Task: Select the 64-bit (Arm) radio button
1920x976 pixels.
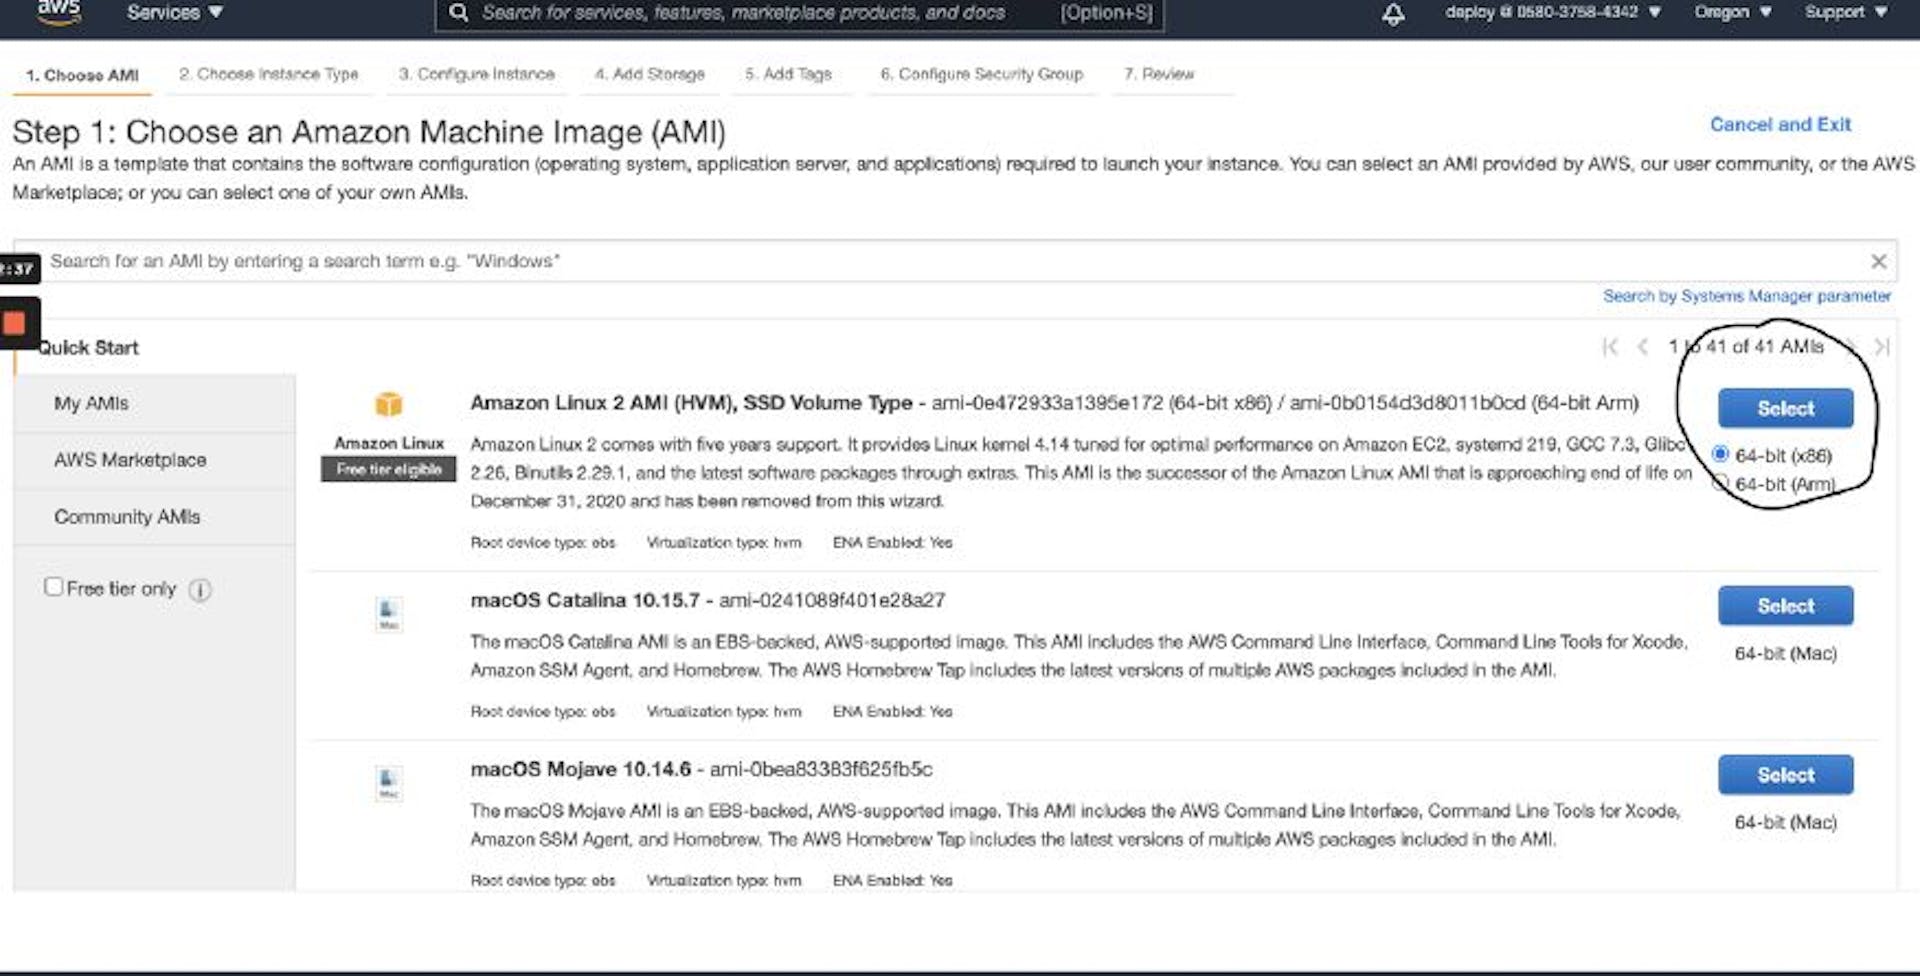Action: [x=1721, y=482]
